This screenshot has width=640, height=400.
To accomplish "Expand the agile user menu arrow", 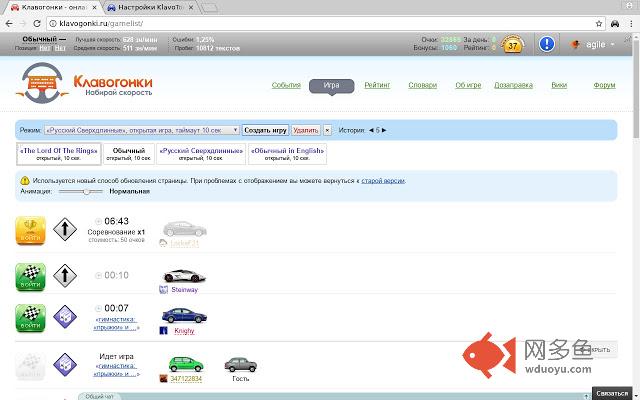I will [x=613, y=44].
